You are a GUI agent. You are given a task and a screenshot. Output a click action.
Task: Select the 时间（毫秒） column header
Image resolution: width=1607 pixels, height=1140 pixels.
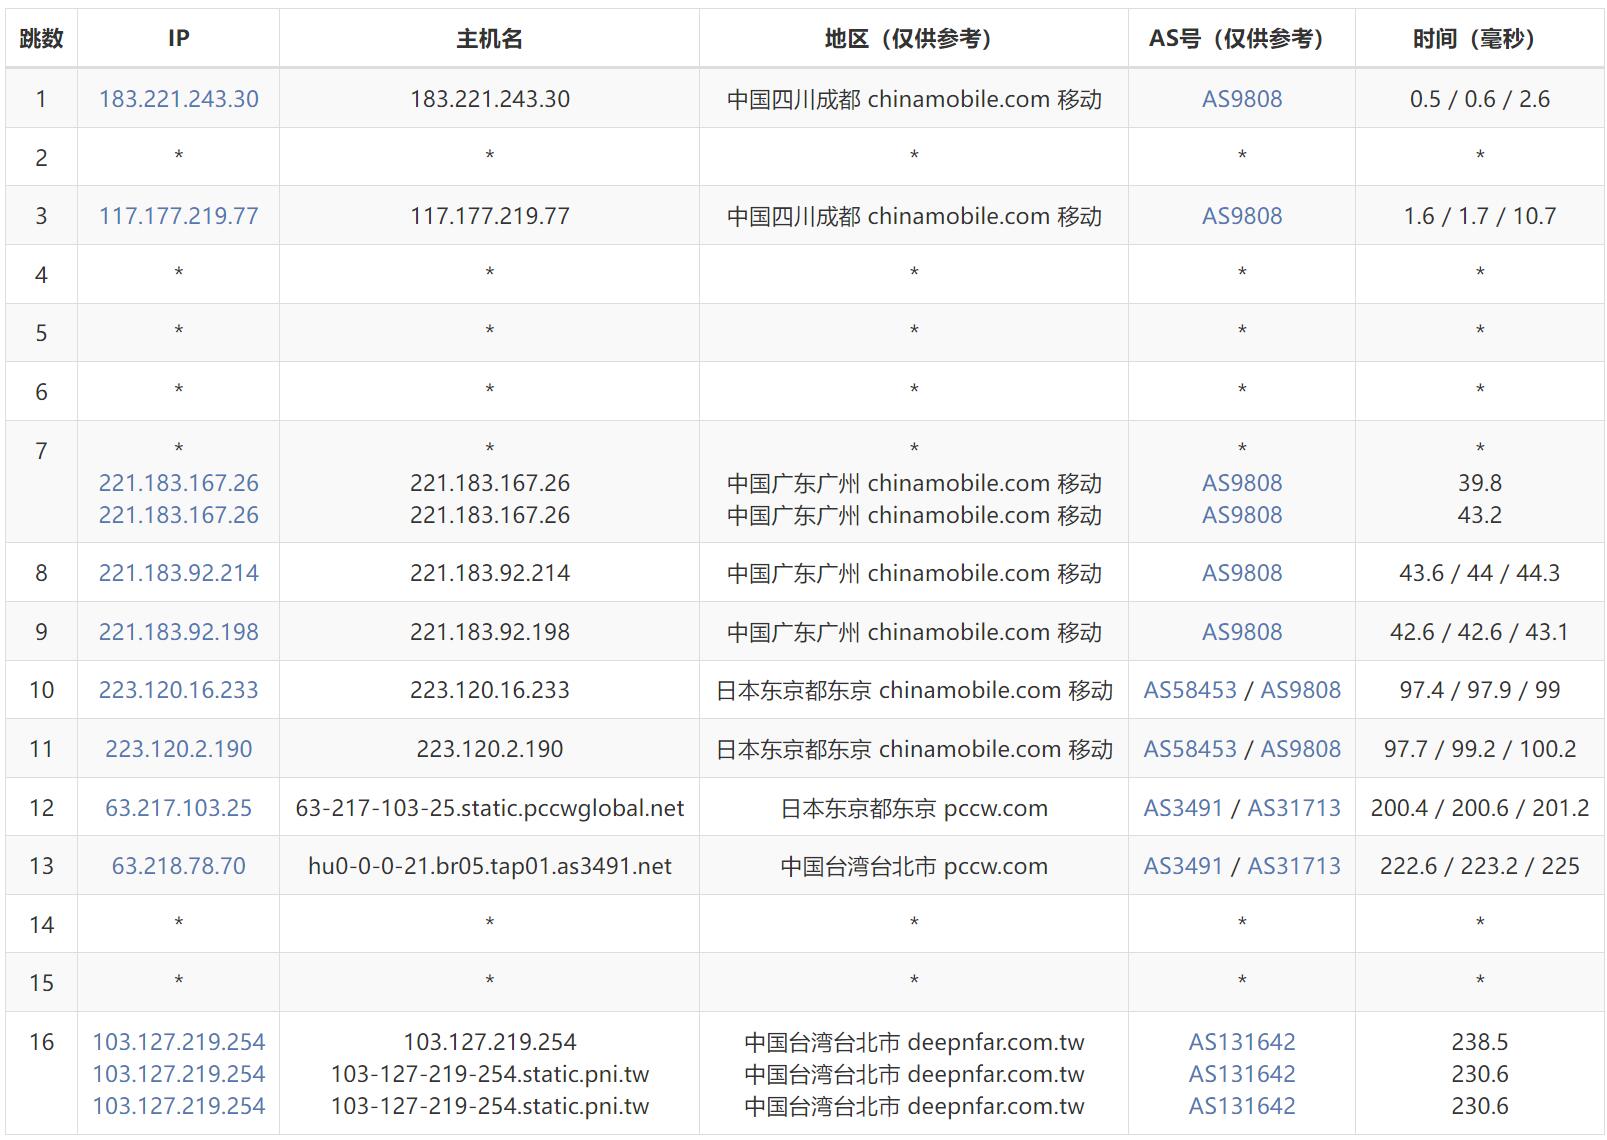pyautogui.click(x=1480, y=39)
